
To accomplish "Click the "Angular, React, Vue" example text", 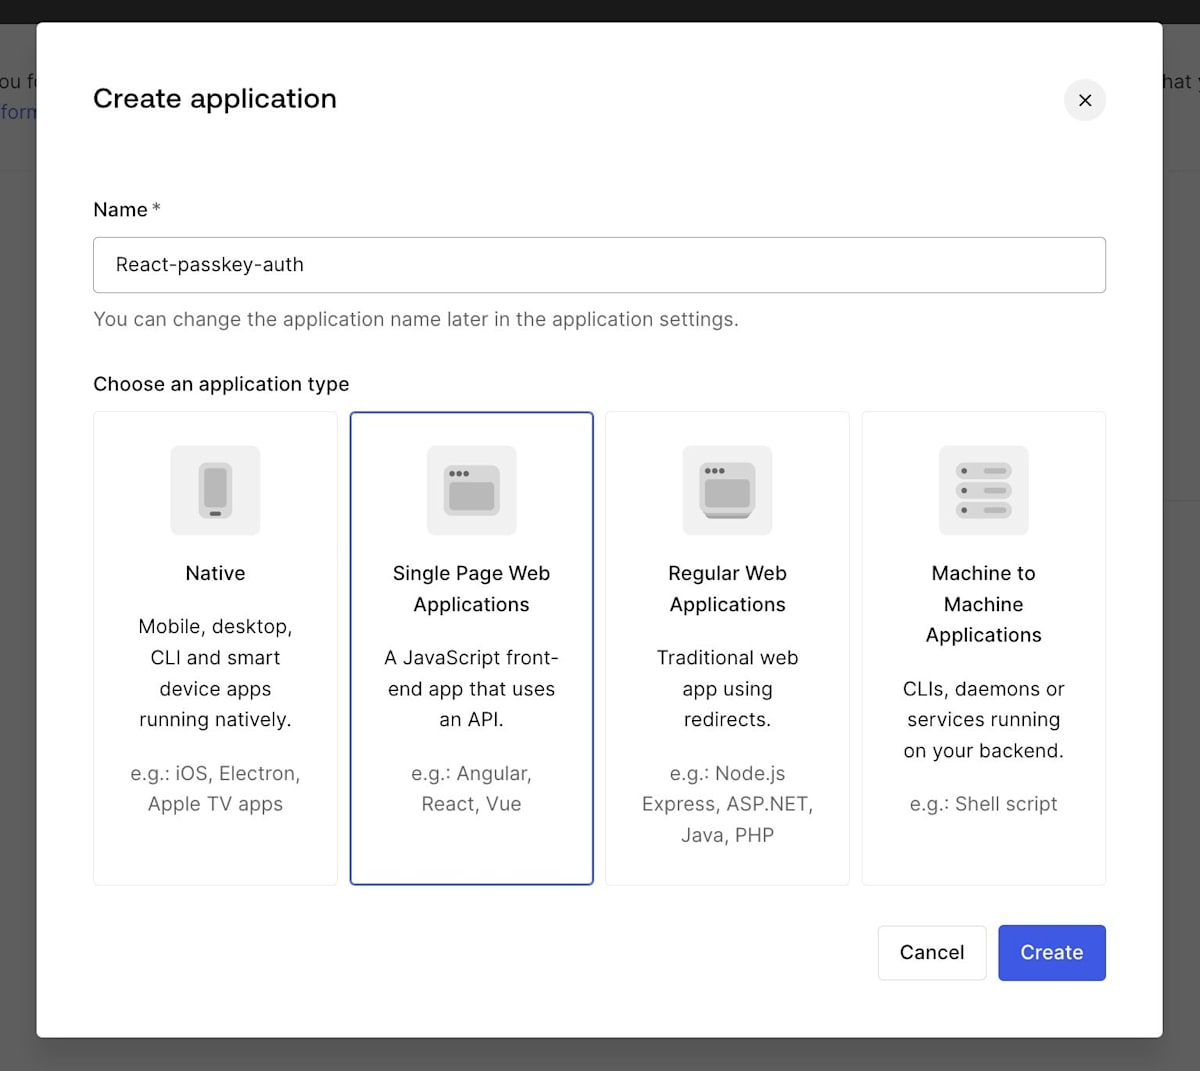I will tap(471, 788).
